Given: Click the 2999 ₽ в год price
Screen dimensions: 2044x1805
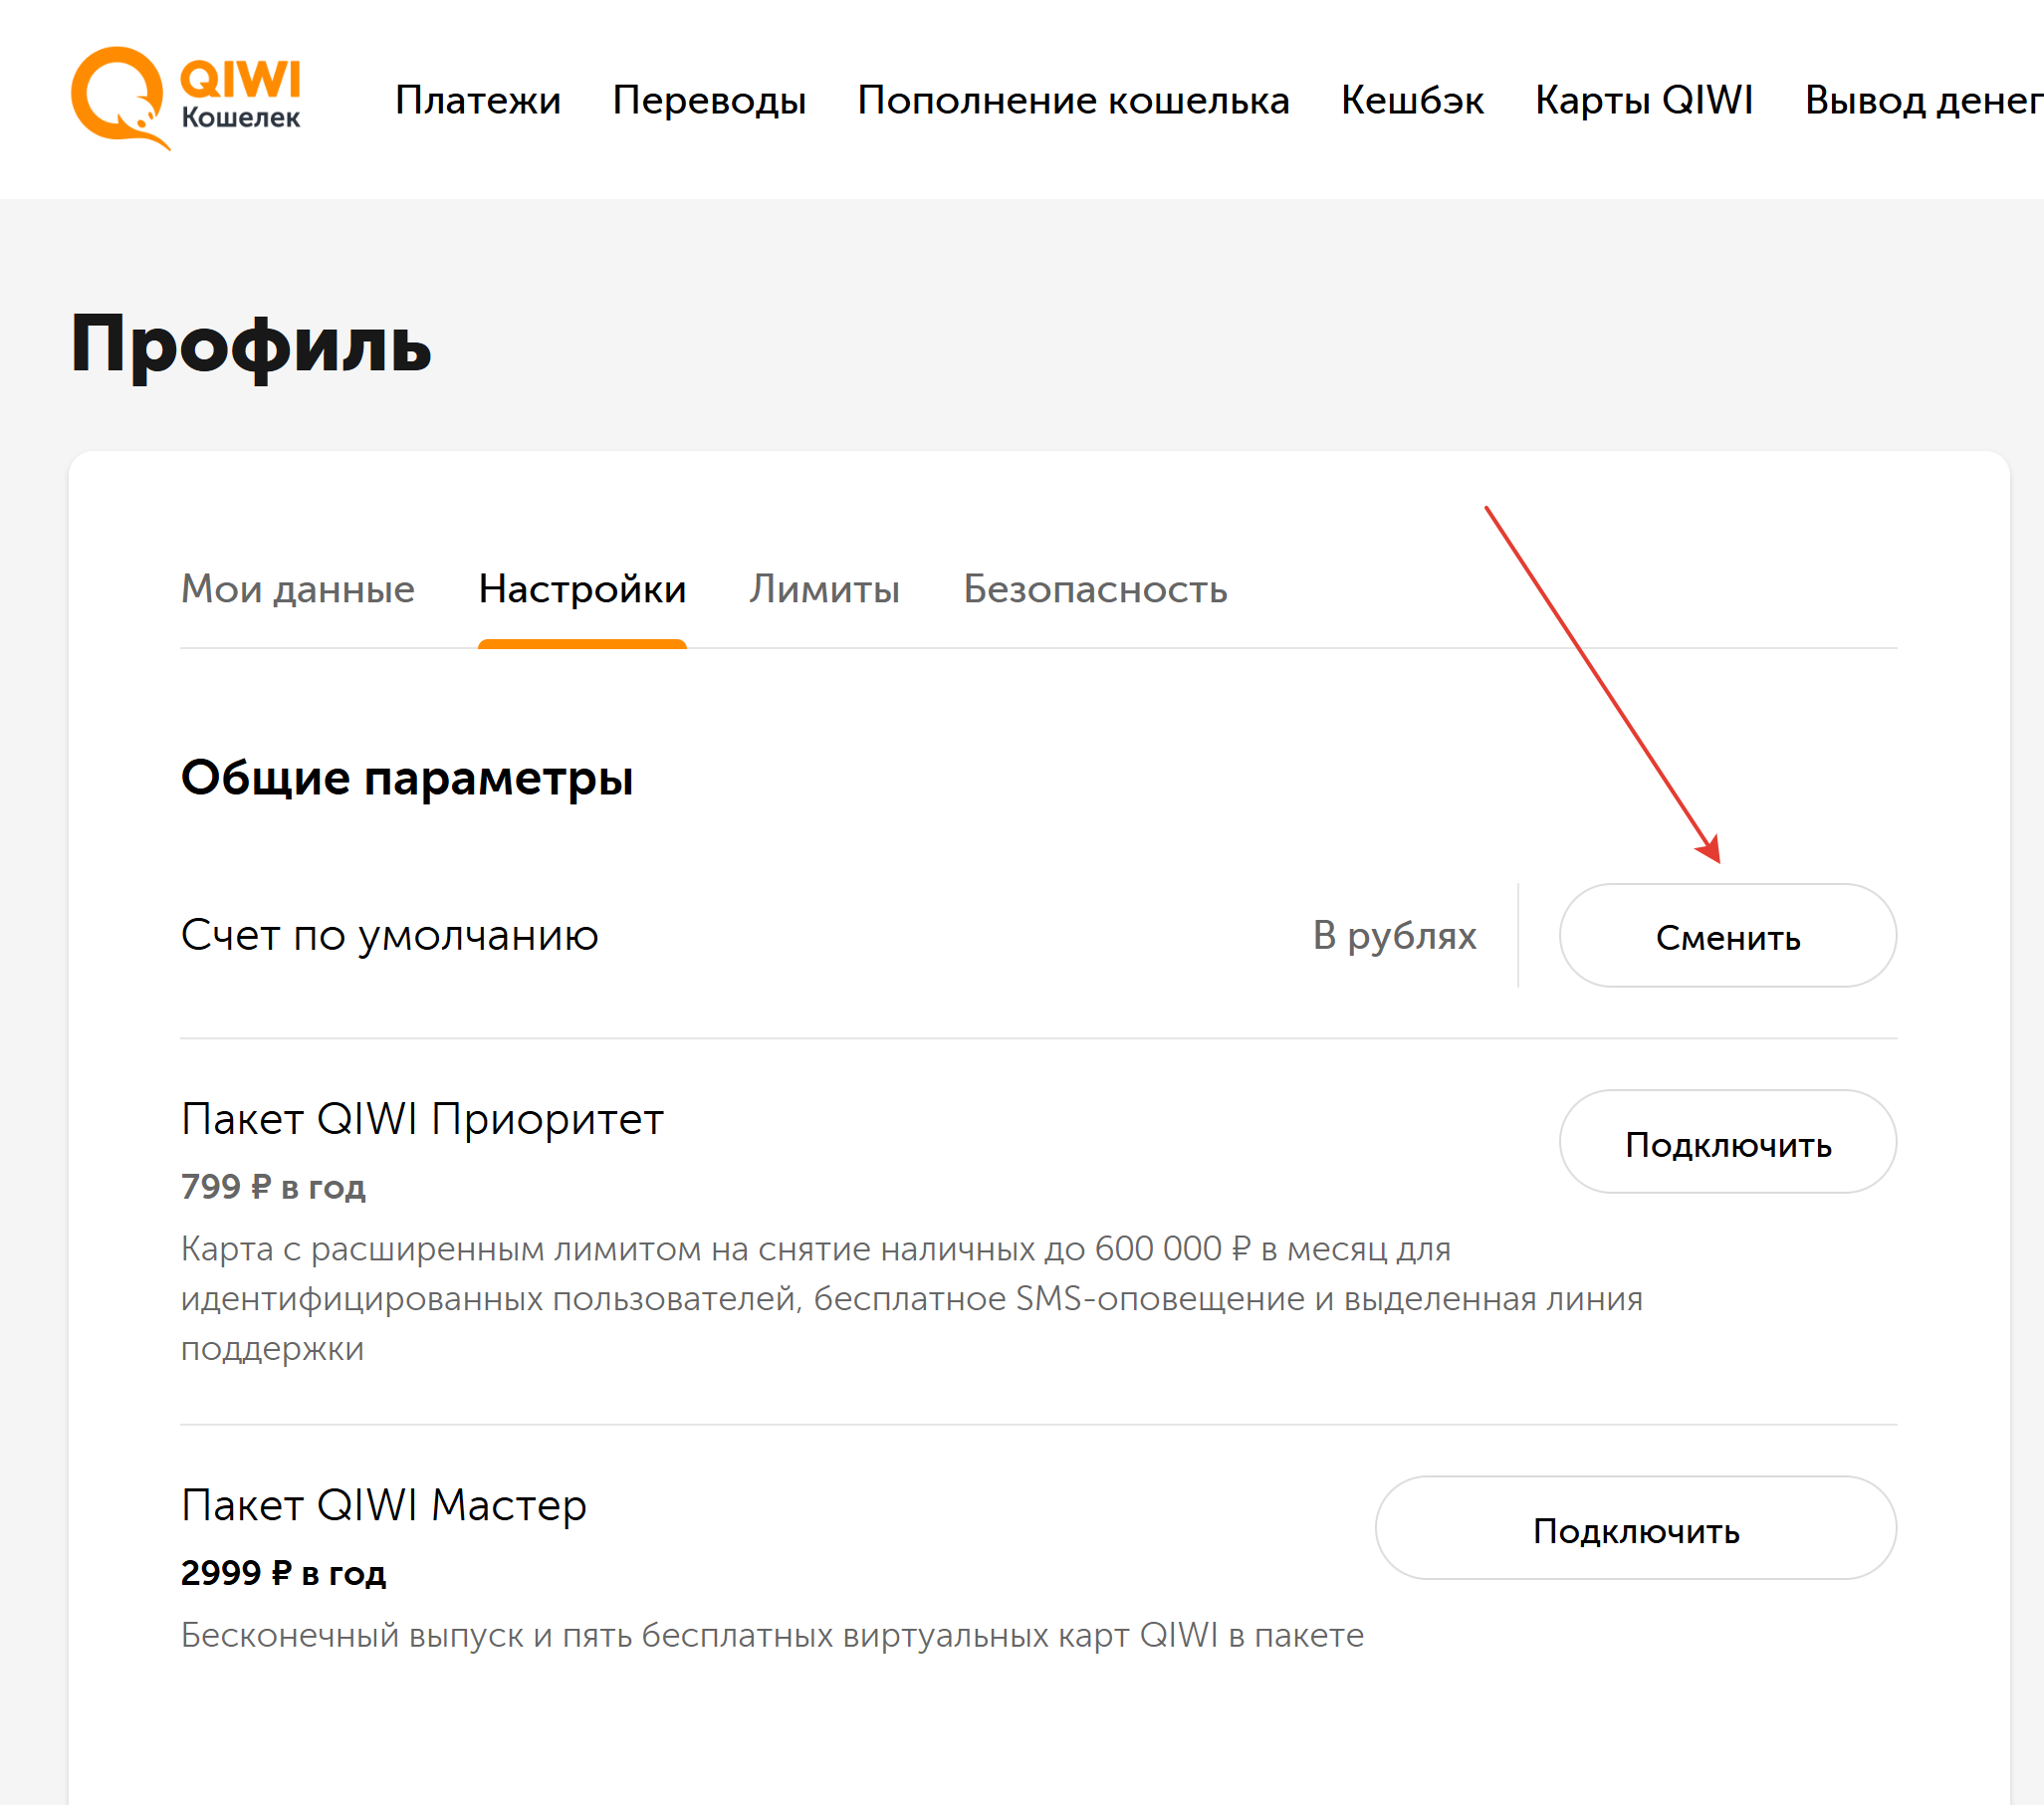Looking at the screenshot, I should pos(283,1573).
